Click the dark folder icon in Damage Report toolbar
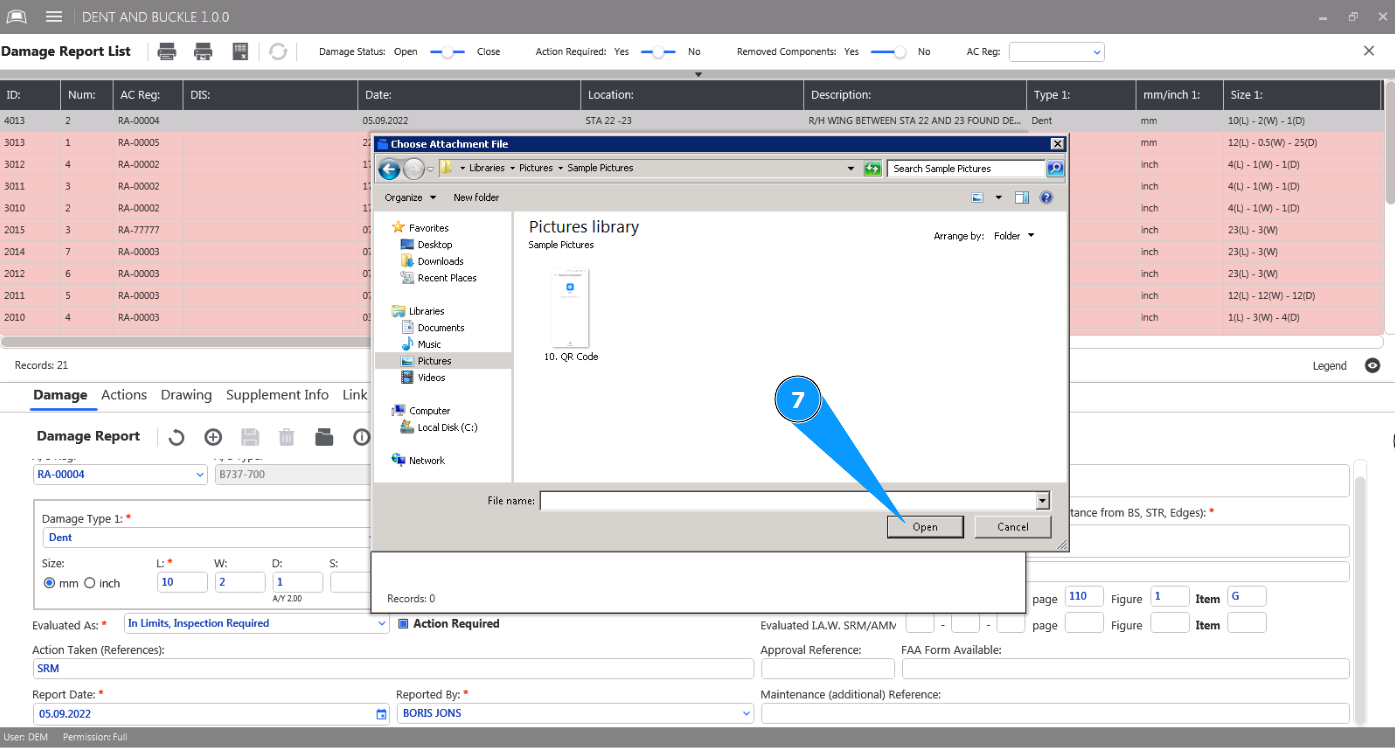The width and height of the screenshot is (1395, 748). click(x=323, y=437)
